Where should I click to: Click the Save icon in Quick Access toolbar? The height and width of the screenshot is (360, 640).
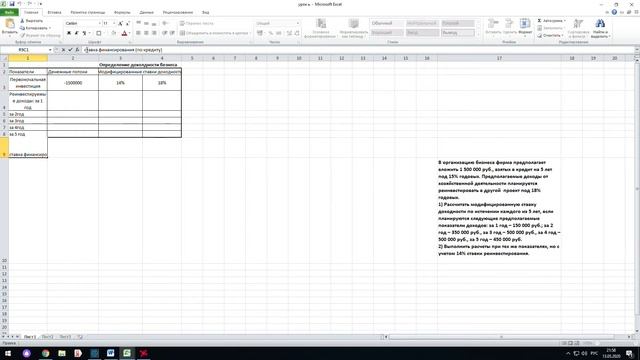pyautogui.click(x=12, y=4)
